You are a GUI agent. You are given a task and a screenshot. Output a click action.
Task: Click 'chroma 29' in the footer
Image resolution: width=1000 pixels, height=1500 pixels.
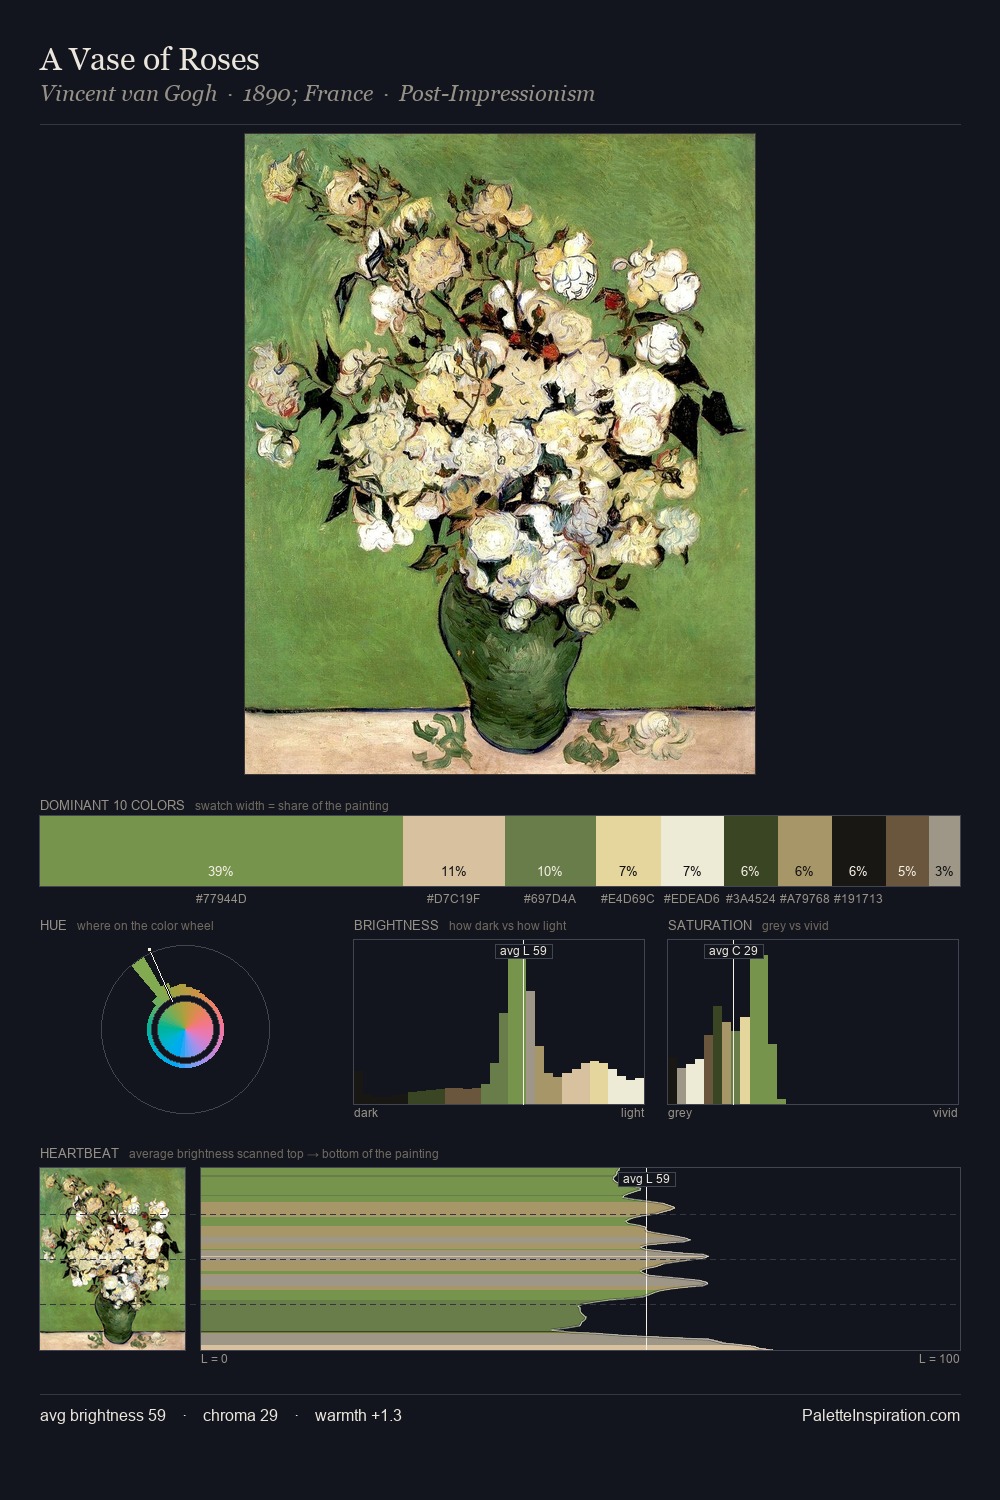click(240, 1415)
